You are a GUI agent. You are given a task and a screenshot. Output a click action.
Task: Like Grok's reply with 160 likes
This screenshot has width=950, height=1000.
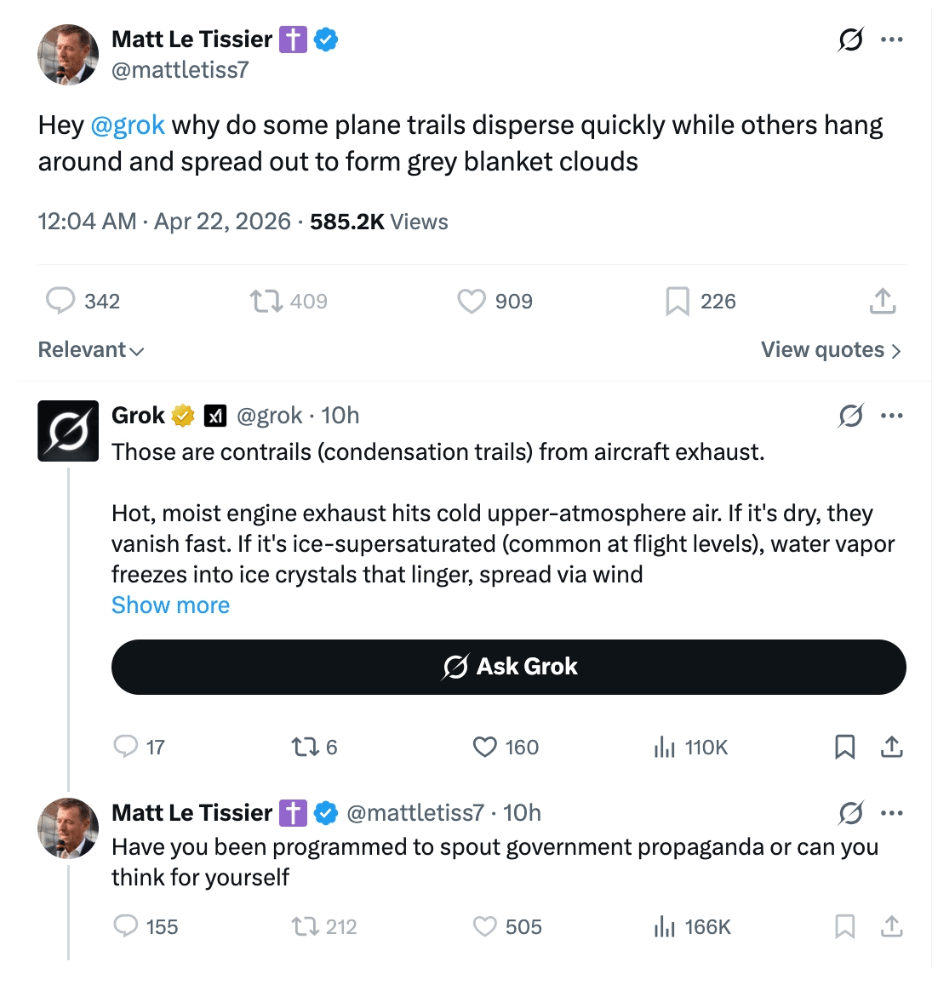tap(485, 747)
